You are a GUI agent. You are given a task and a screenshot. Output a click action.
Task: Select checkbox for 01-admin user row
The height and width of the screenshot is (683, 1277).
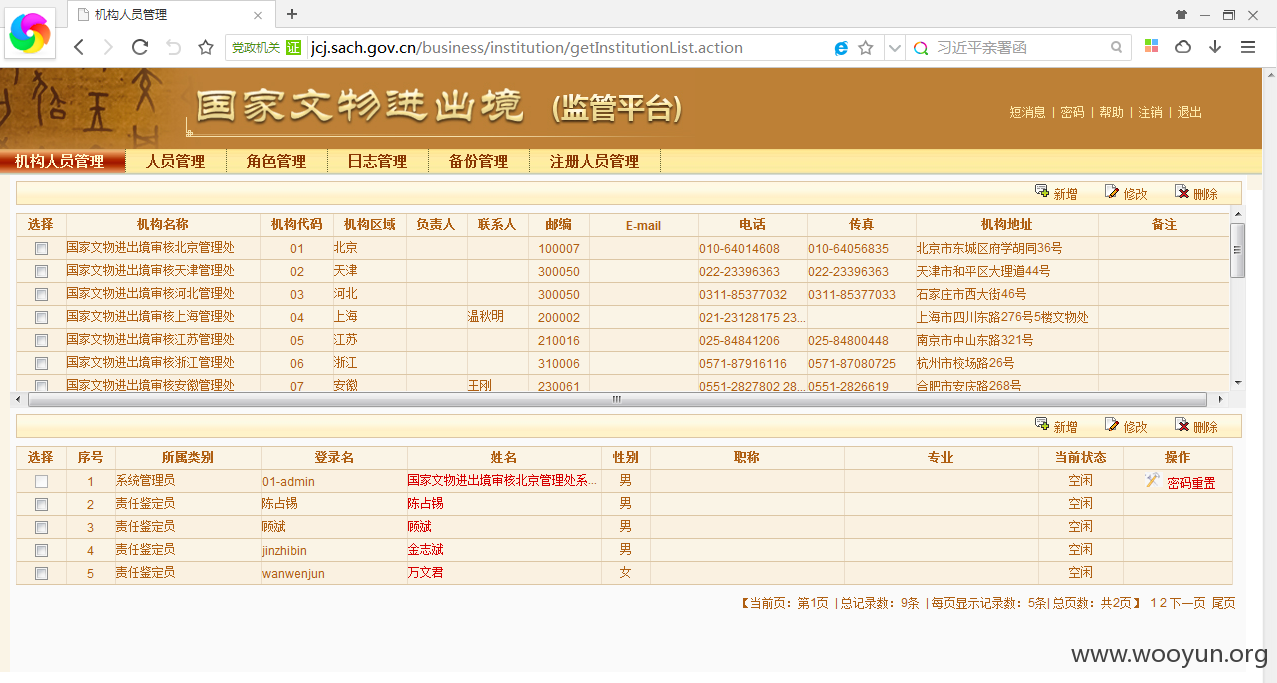(41, 481)
